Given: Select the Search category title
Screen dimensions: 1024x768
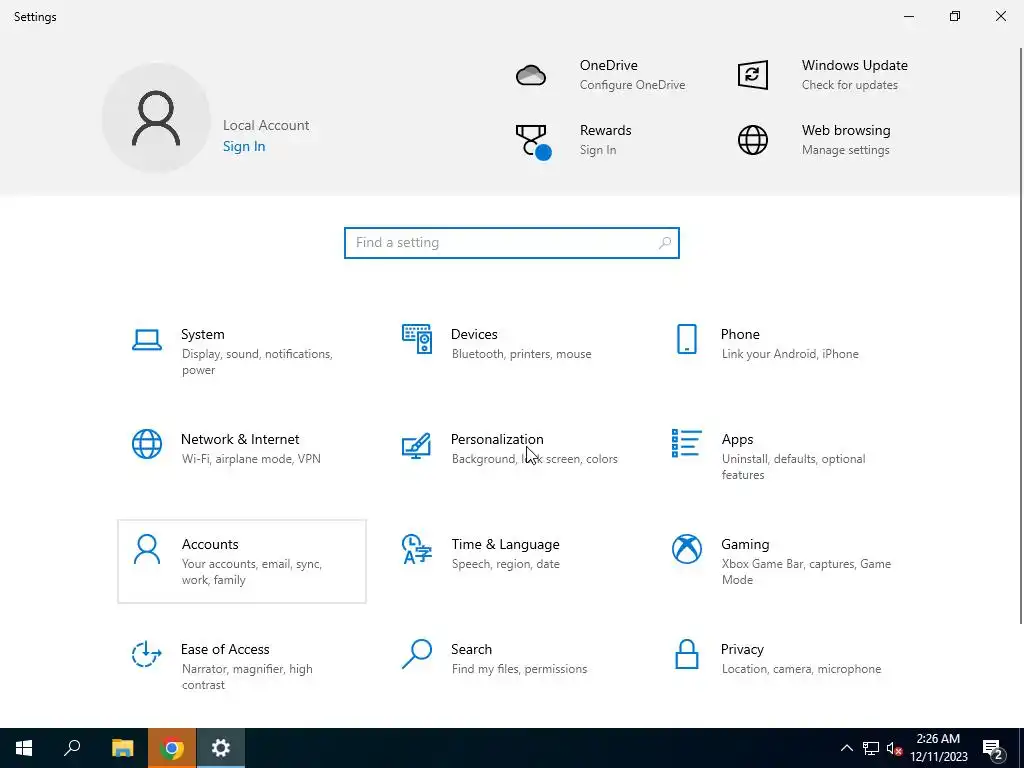Looking at the screenshot, I should (x=472, y=650).
